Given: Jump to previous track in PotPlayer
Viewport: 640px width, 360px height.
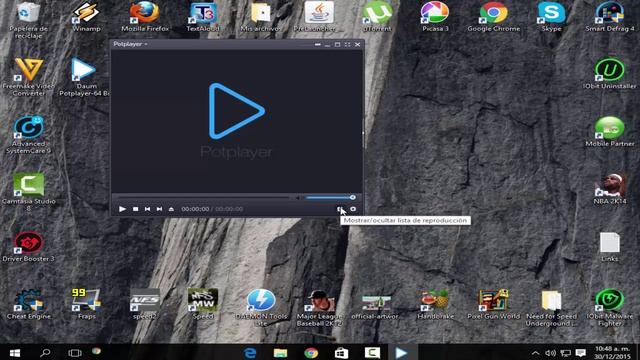Looking at the screenshot, I should 147,209.
